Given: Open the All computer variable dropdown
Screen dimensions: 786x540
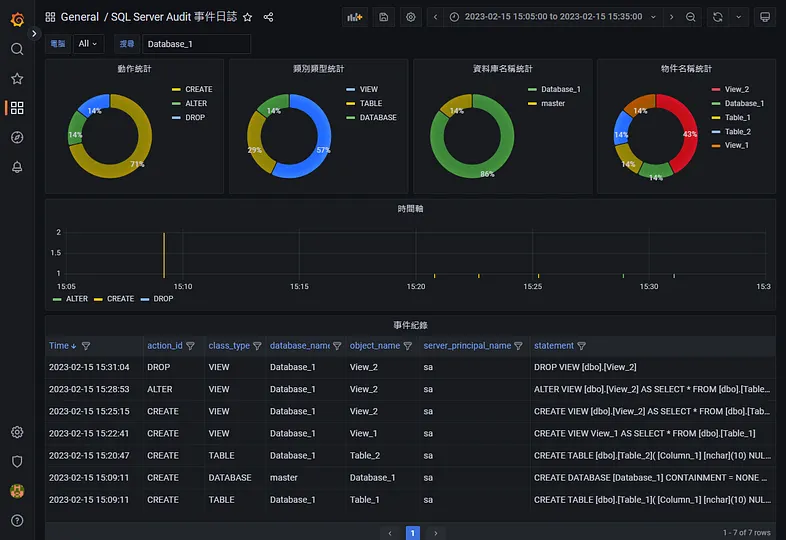Looking at the screenshot, I should coord(88,44).
